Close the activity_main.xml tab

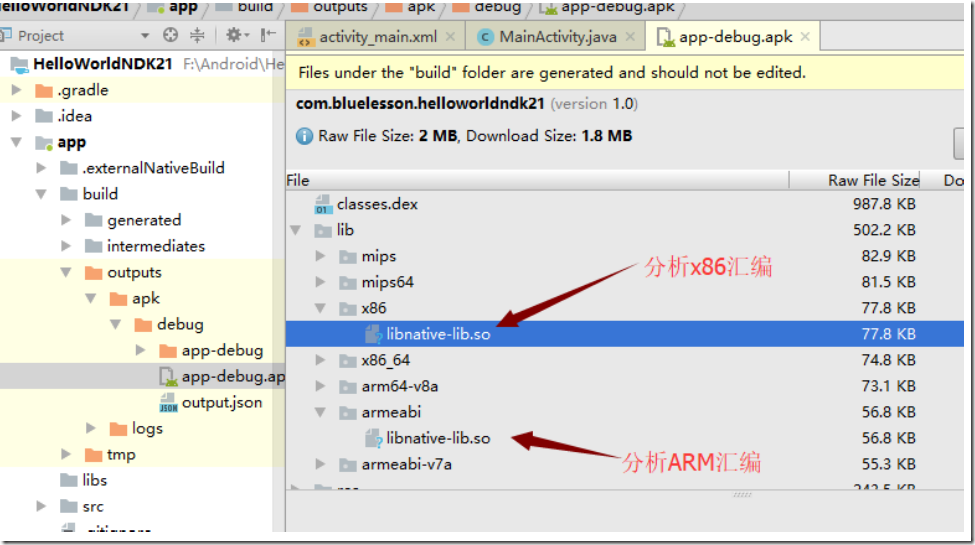tap(451, 37)
